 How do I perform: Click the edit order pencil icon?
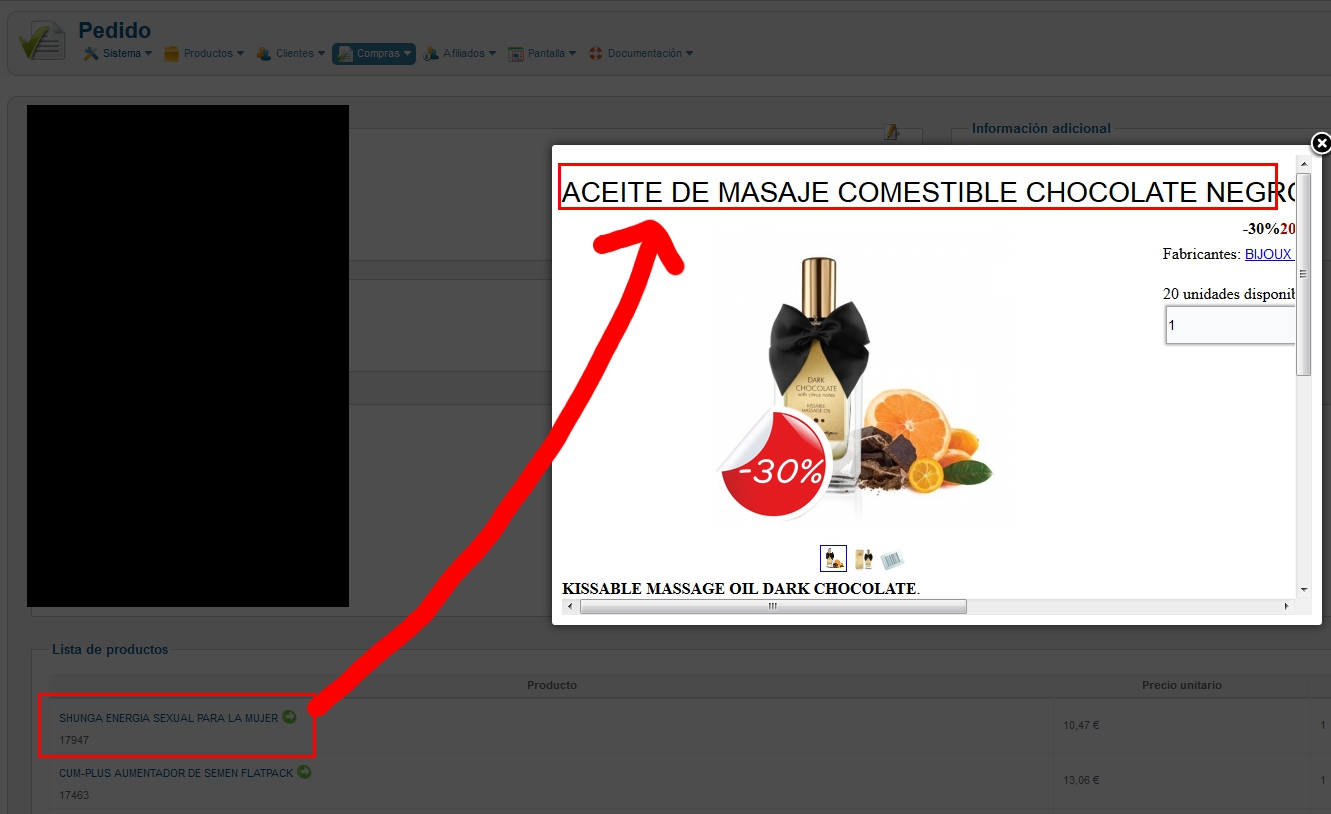pos(892,132)
